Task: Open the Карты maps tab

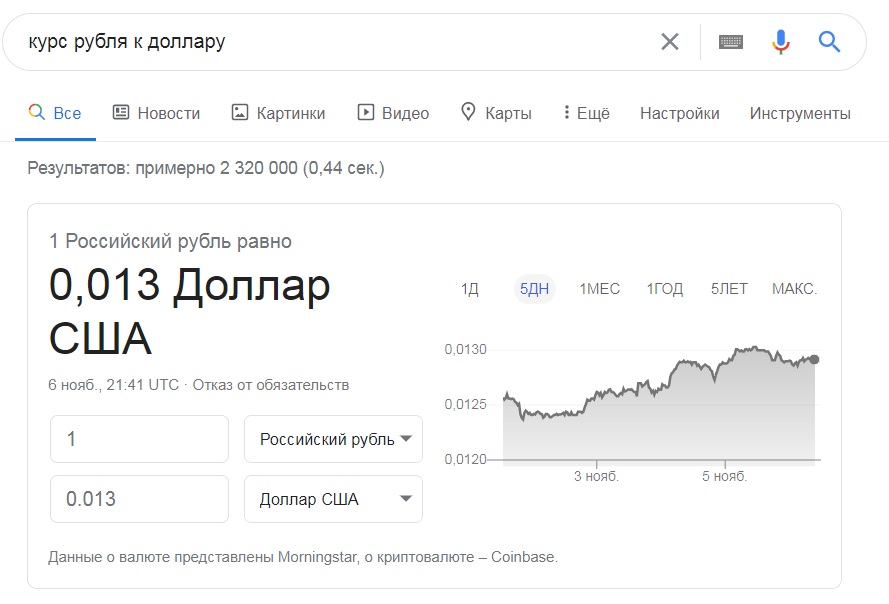Action: point(496,113)
